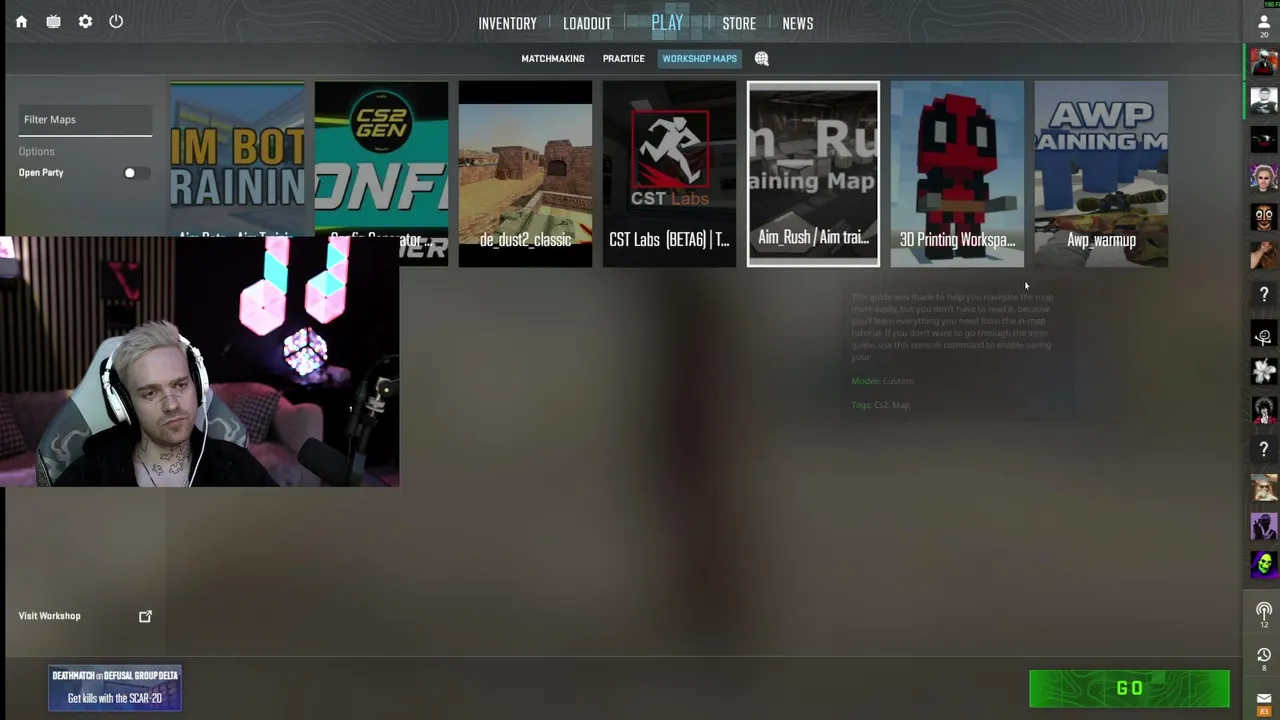Open the community server browser globe icon
This screenshot has height=720, width=1280.
tap(761, 59)
